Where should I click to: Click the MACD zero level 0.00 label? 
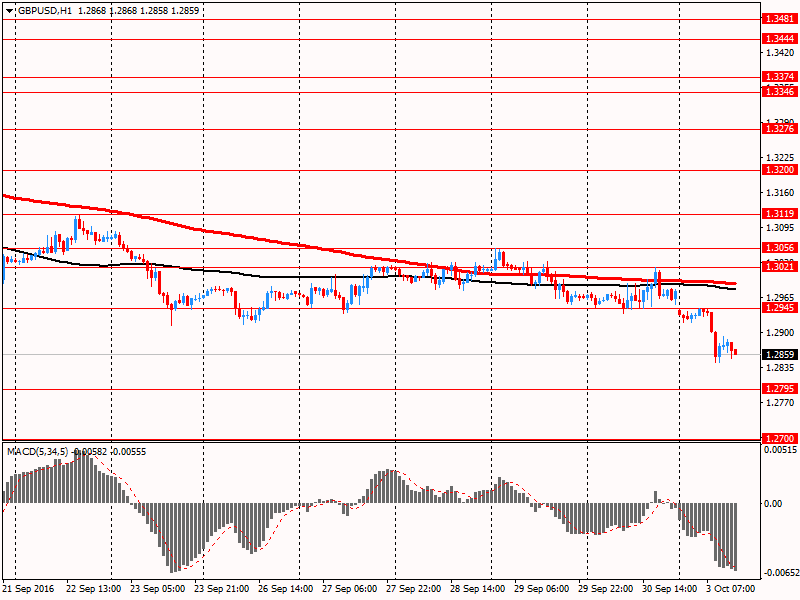coord(773,504)
